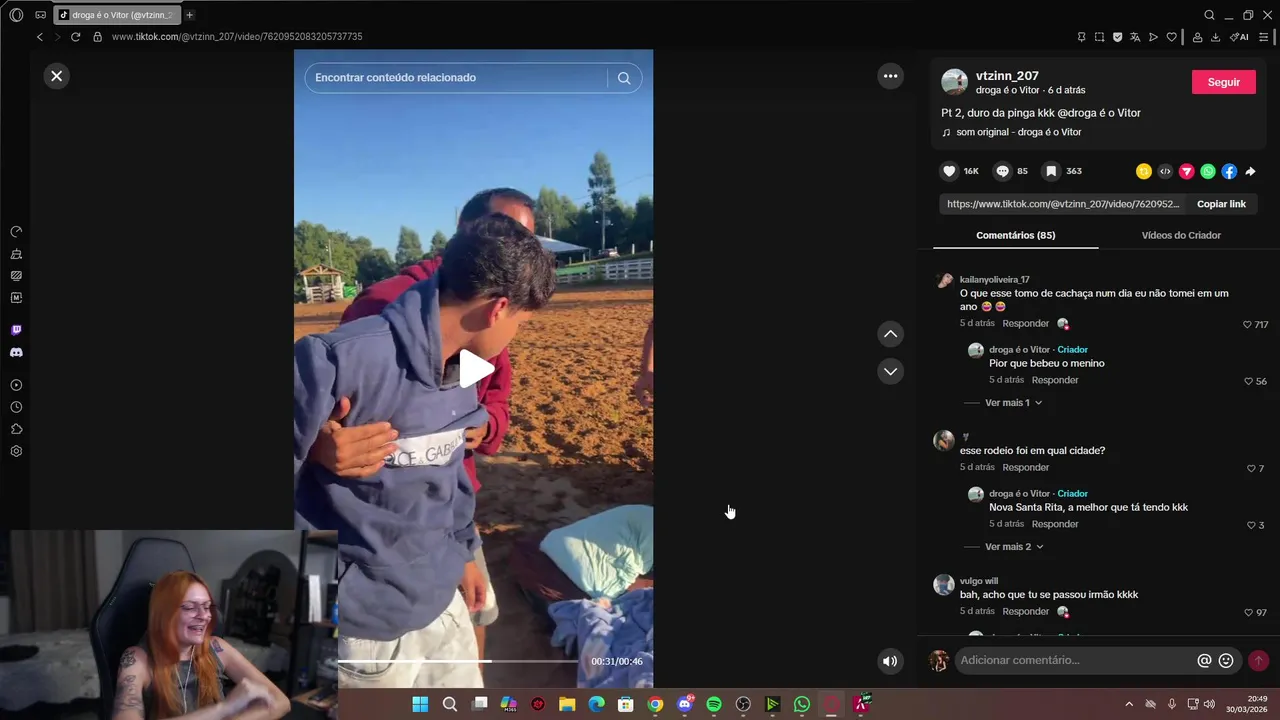Open som original - droga é o Vitor
Screen dimensions: 1280x720
click(x=1018, y=132)
